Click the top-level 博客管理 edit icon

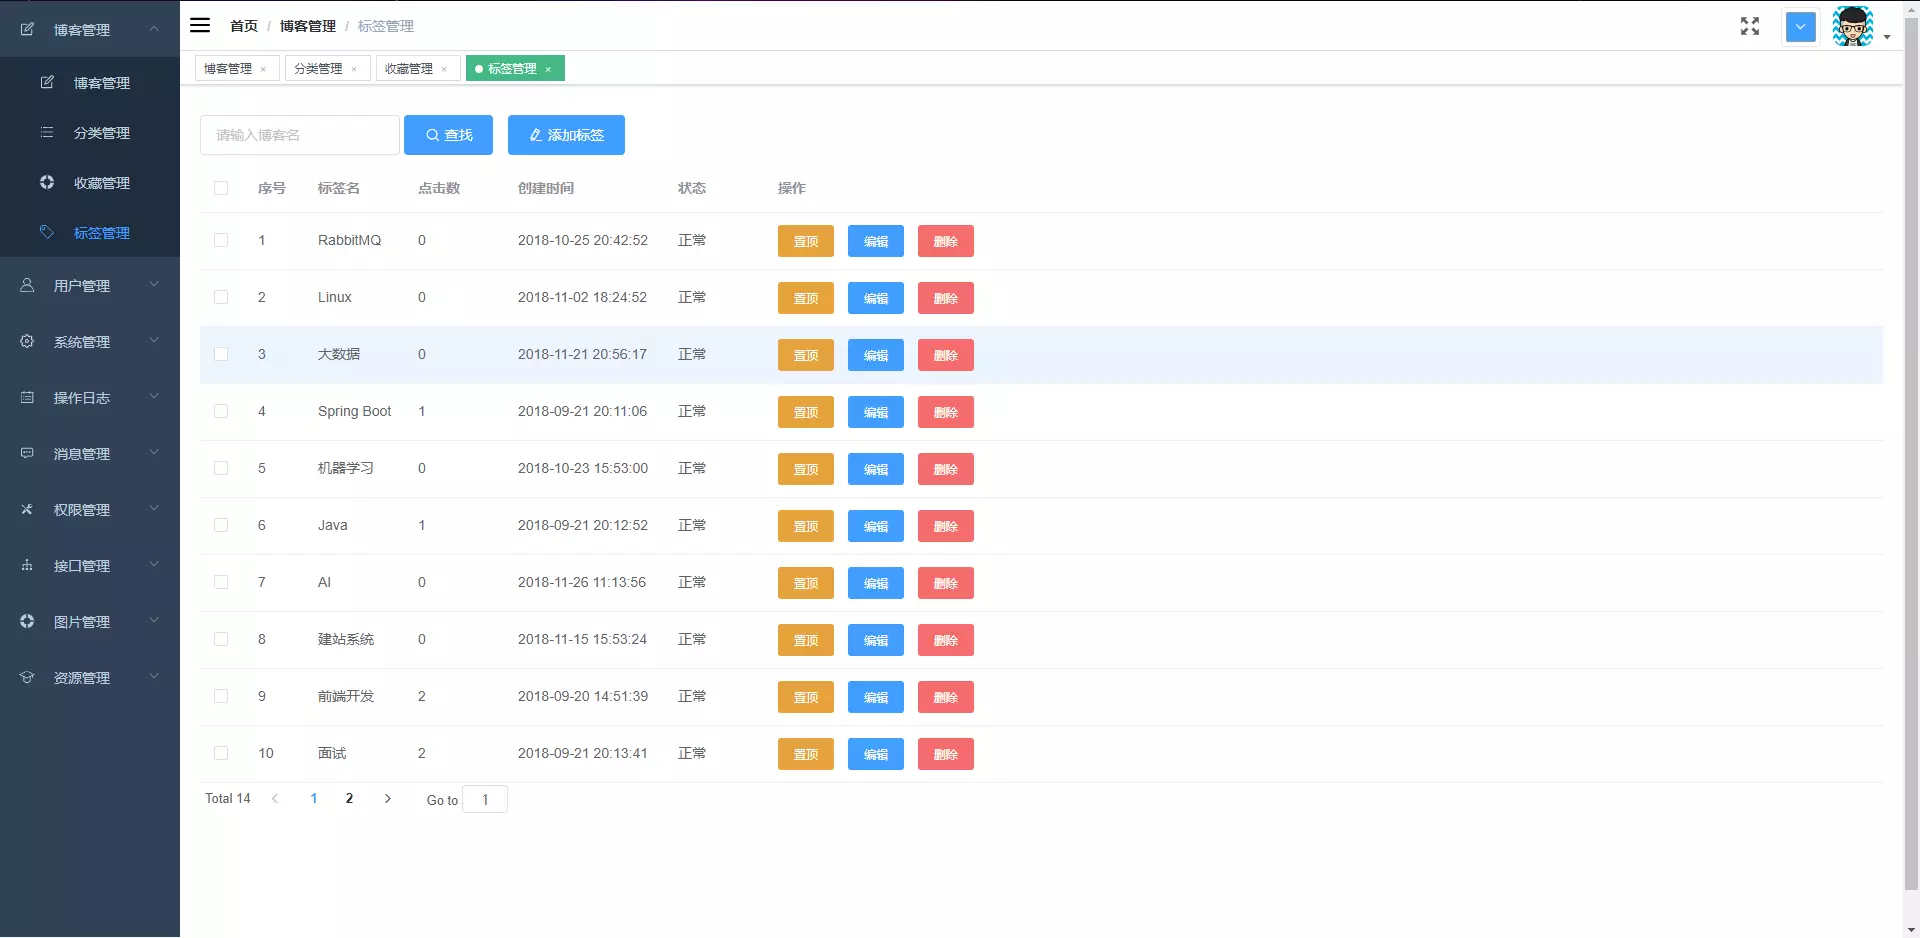(27, 29)
